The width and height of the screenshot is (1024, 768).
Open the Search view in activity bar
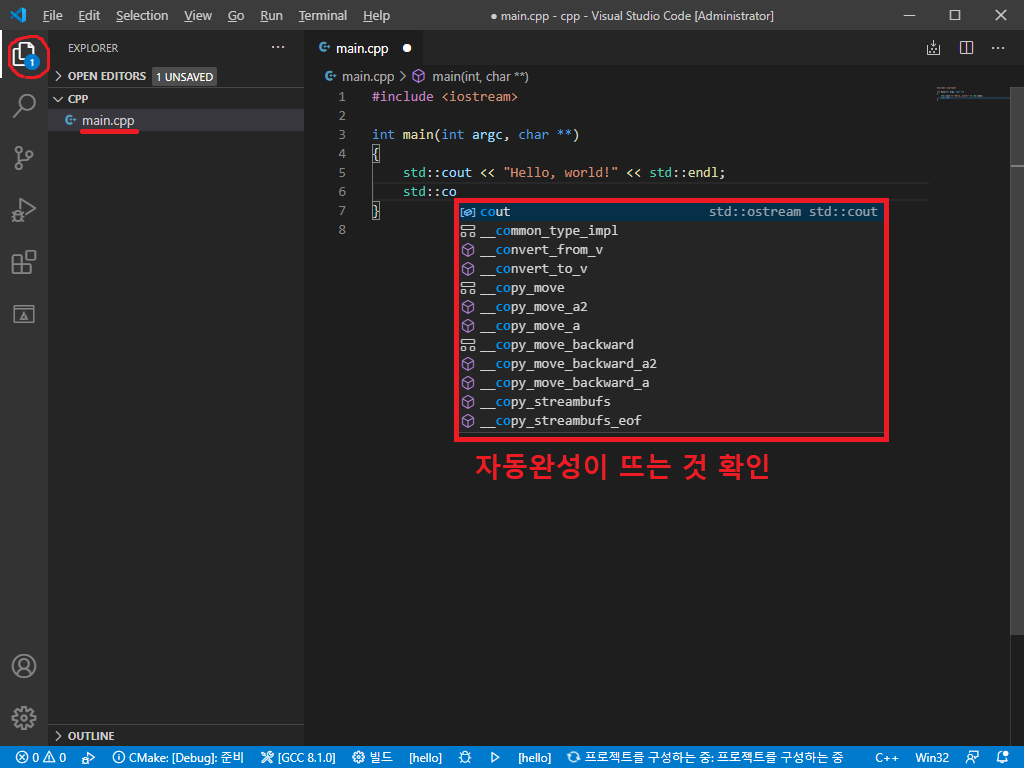click(24, 106)
